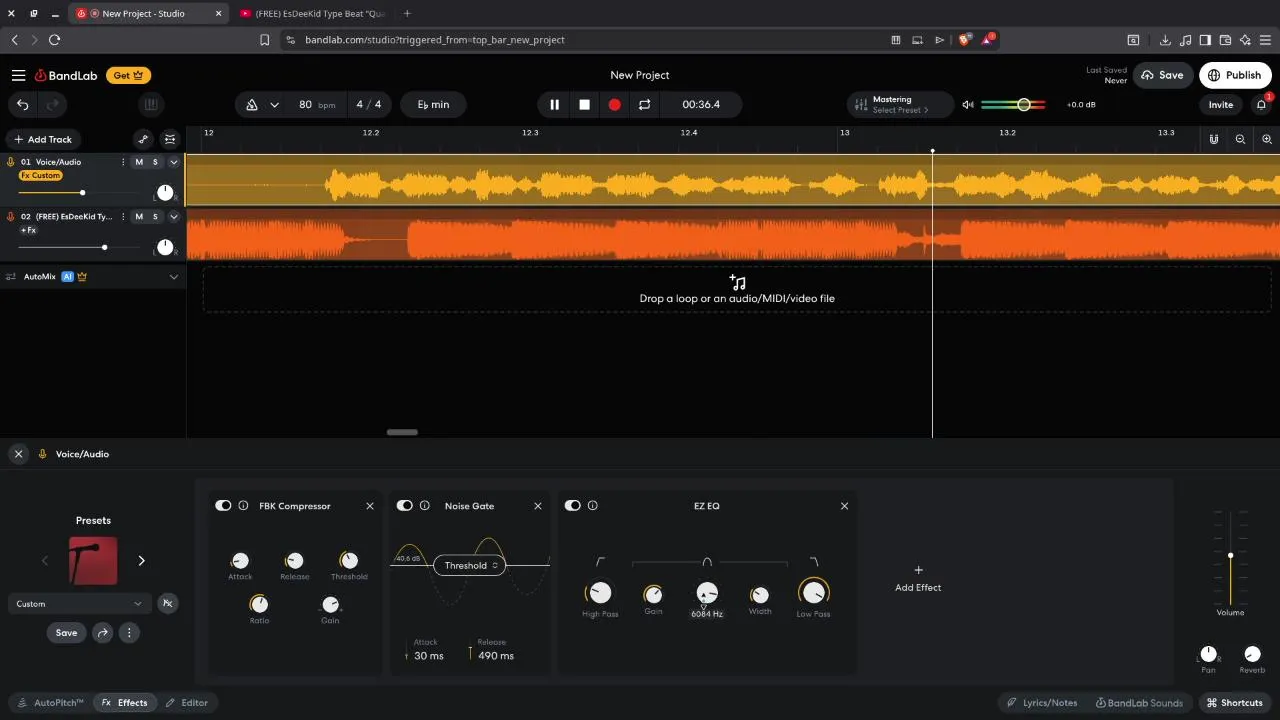Open the notifications bell

coord(1261,104)
